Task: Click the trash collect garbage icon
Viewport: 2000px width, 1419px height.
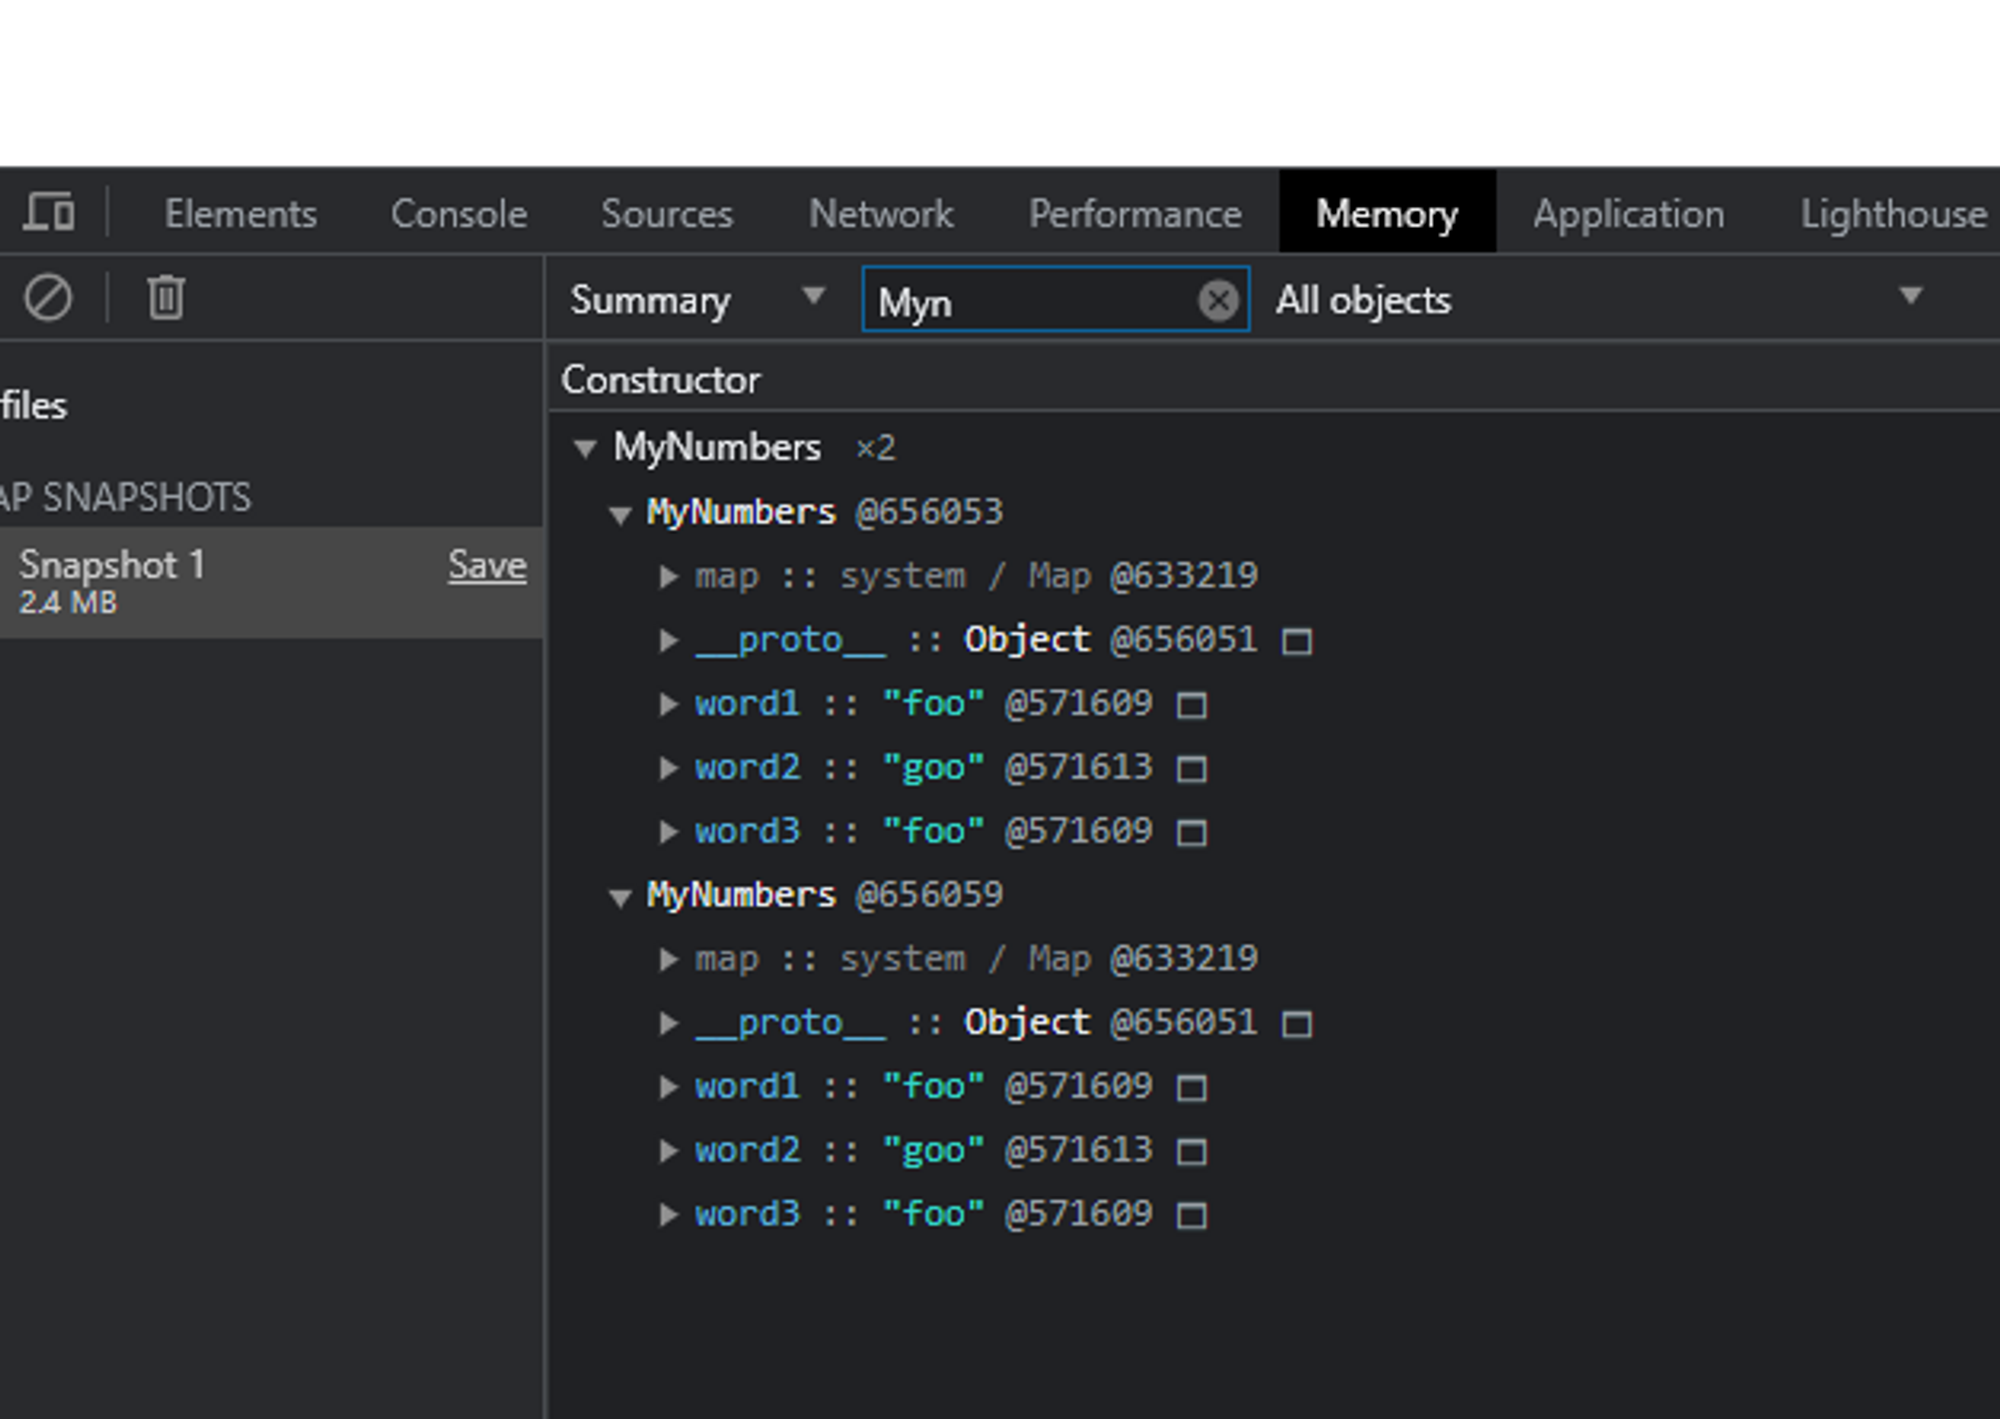Action: (x=166, y=298)
